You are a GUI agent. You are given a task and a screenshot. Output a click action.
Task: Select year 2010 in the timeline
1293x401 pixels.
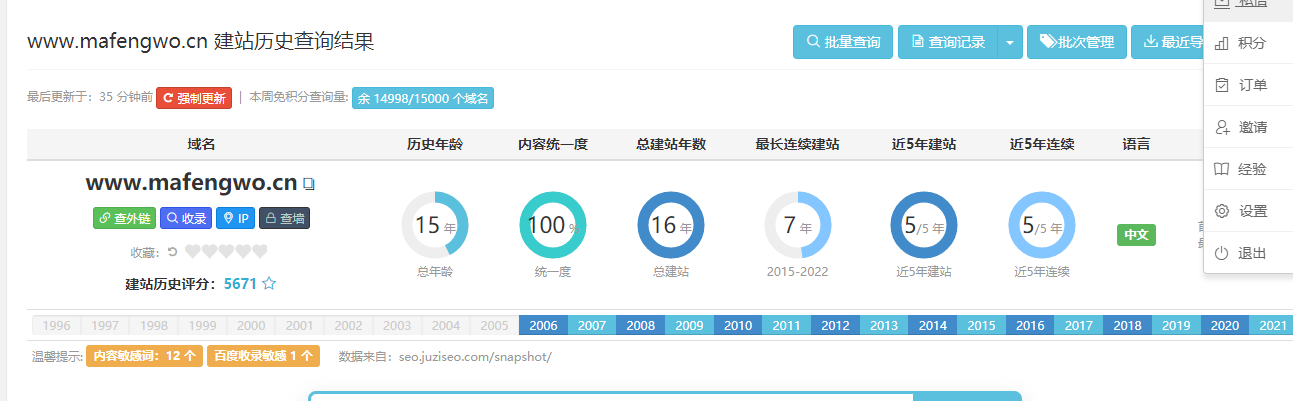click(x=738, y=325)
